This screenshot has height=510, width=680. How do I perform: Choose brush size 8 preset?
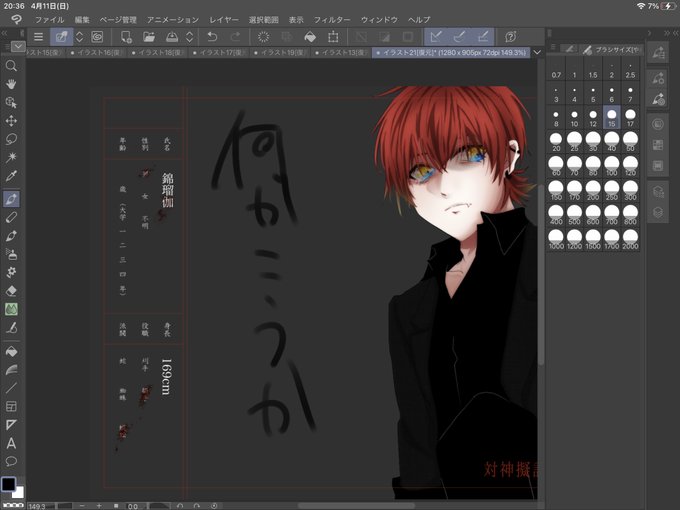coord(556,118)
